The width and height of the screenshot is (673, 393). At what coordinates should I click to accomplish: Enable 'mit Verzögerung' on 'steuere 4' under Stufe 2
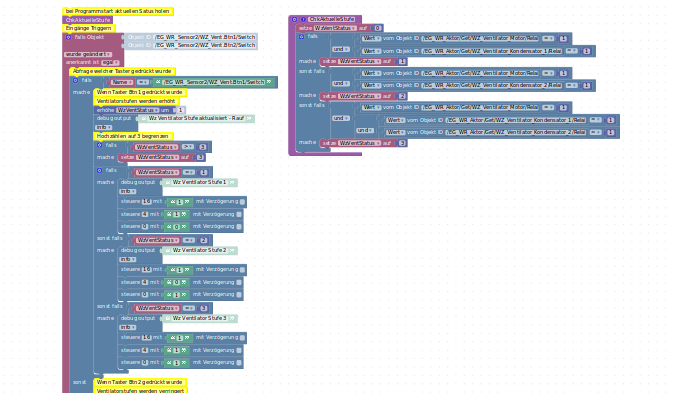pyautogui.click(x=239, y=282)
